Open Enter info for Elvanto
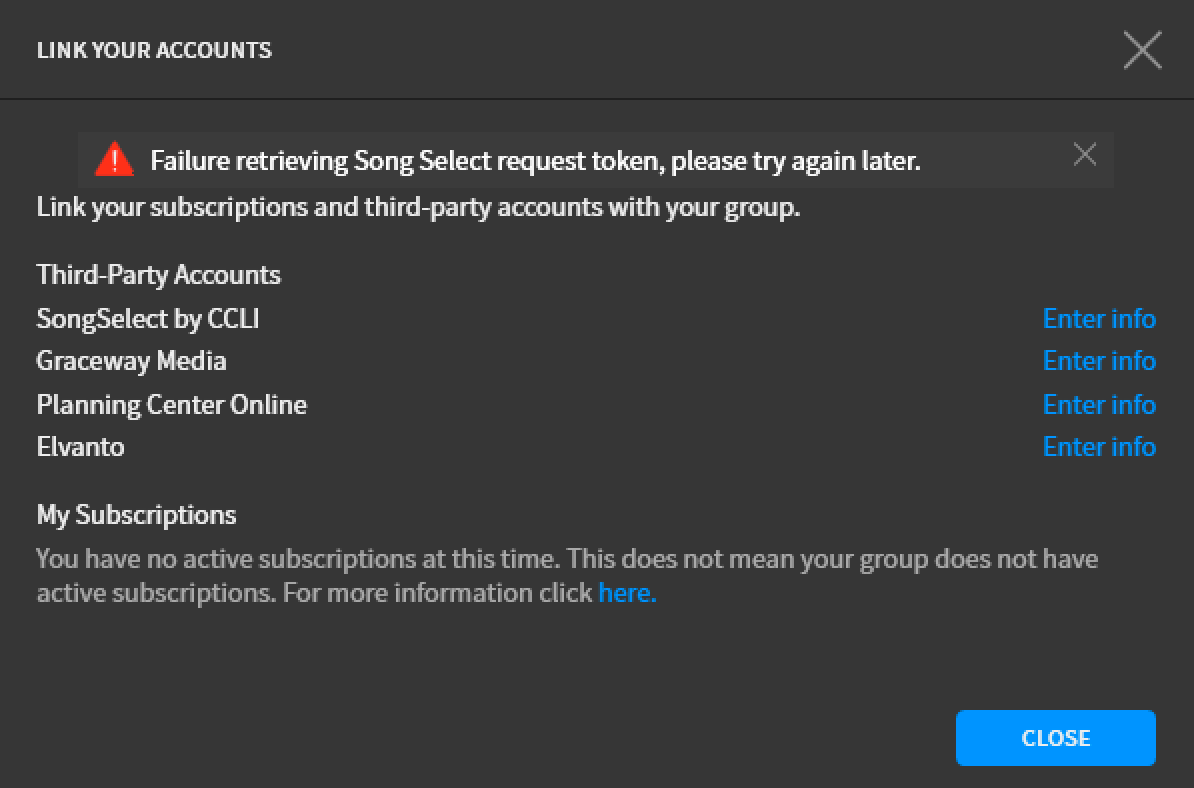The height and width of the screenshot is (788, 1194). click(x=1099, y=447)
